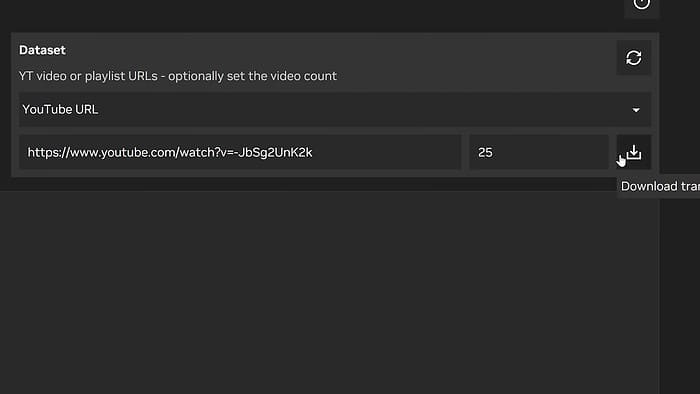The width and height of the screenshot is (700, 394).
Task: Focus the youtube.com/watch URL text field
Action: (240, 152)
